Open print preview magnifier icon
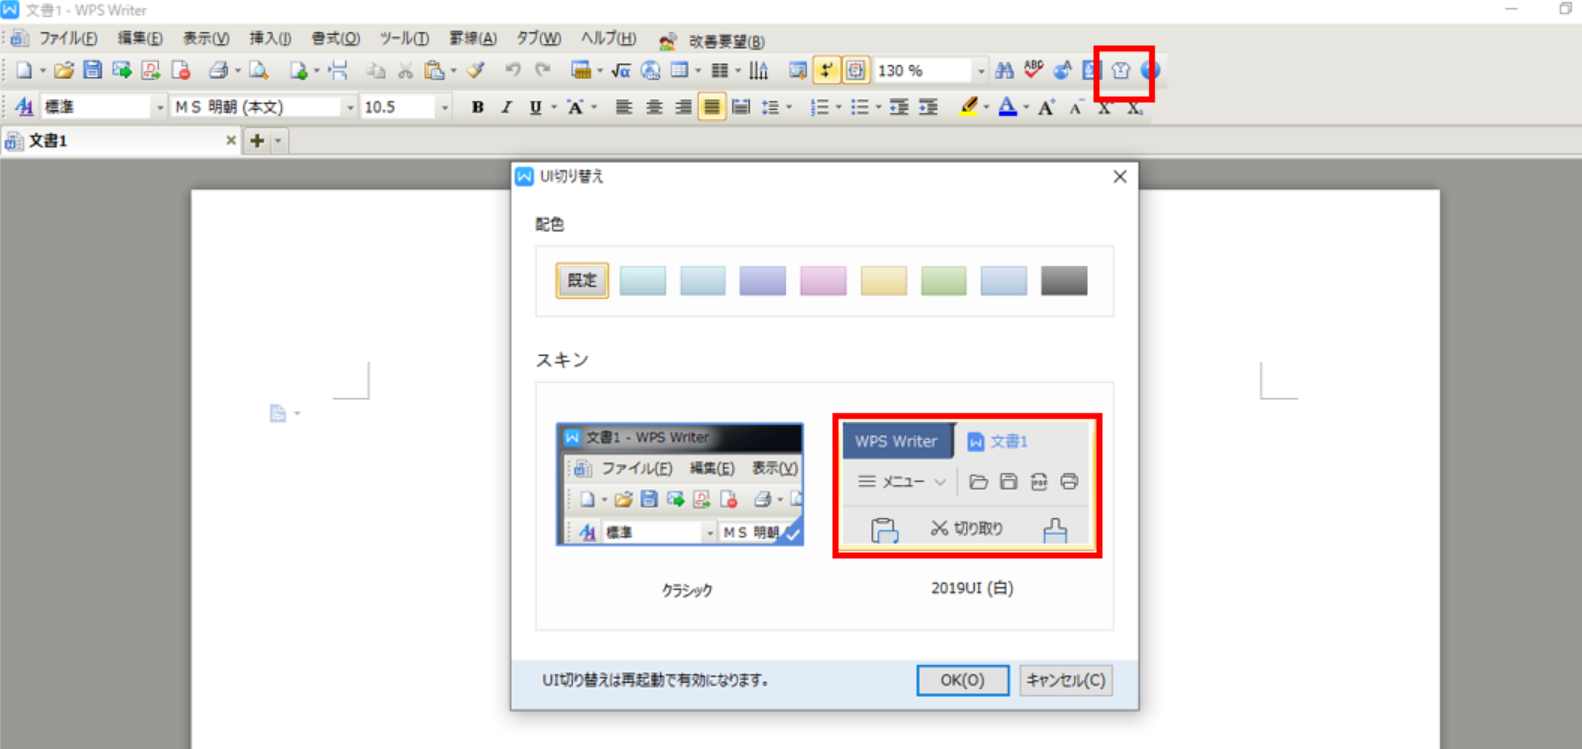This screenshot has width=1582, height=749. (x=259, y=70)
